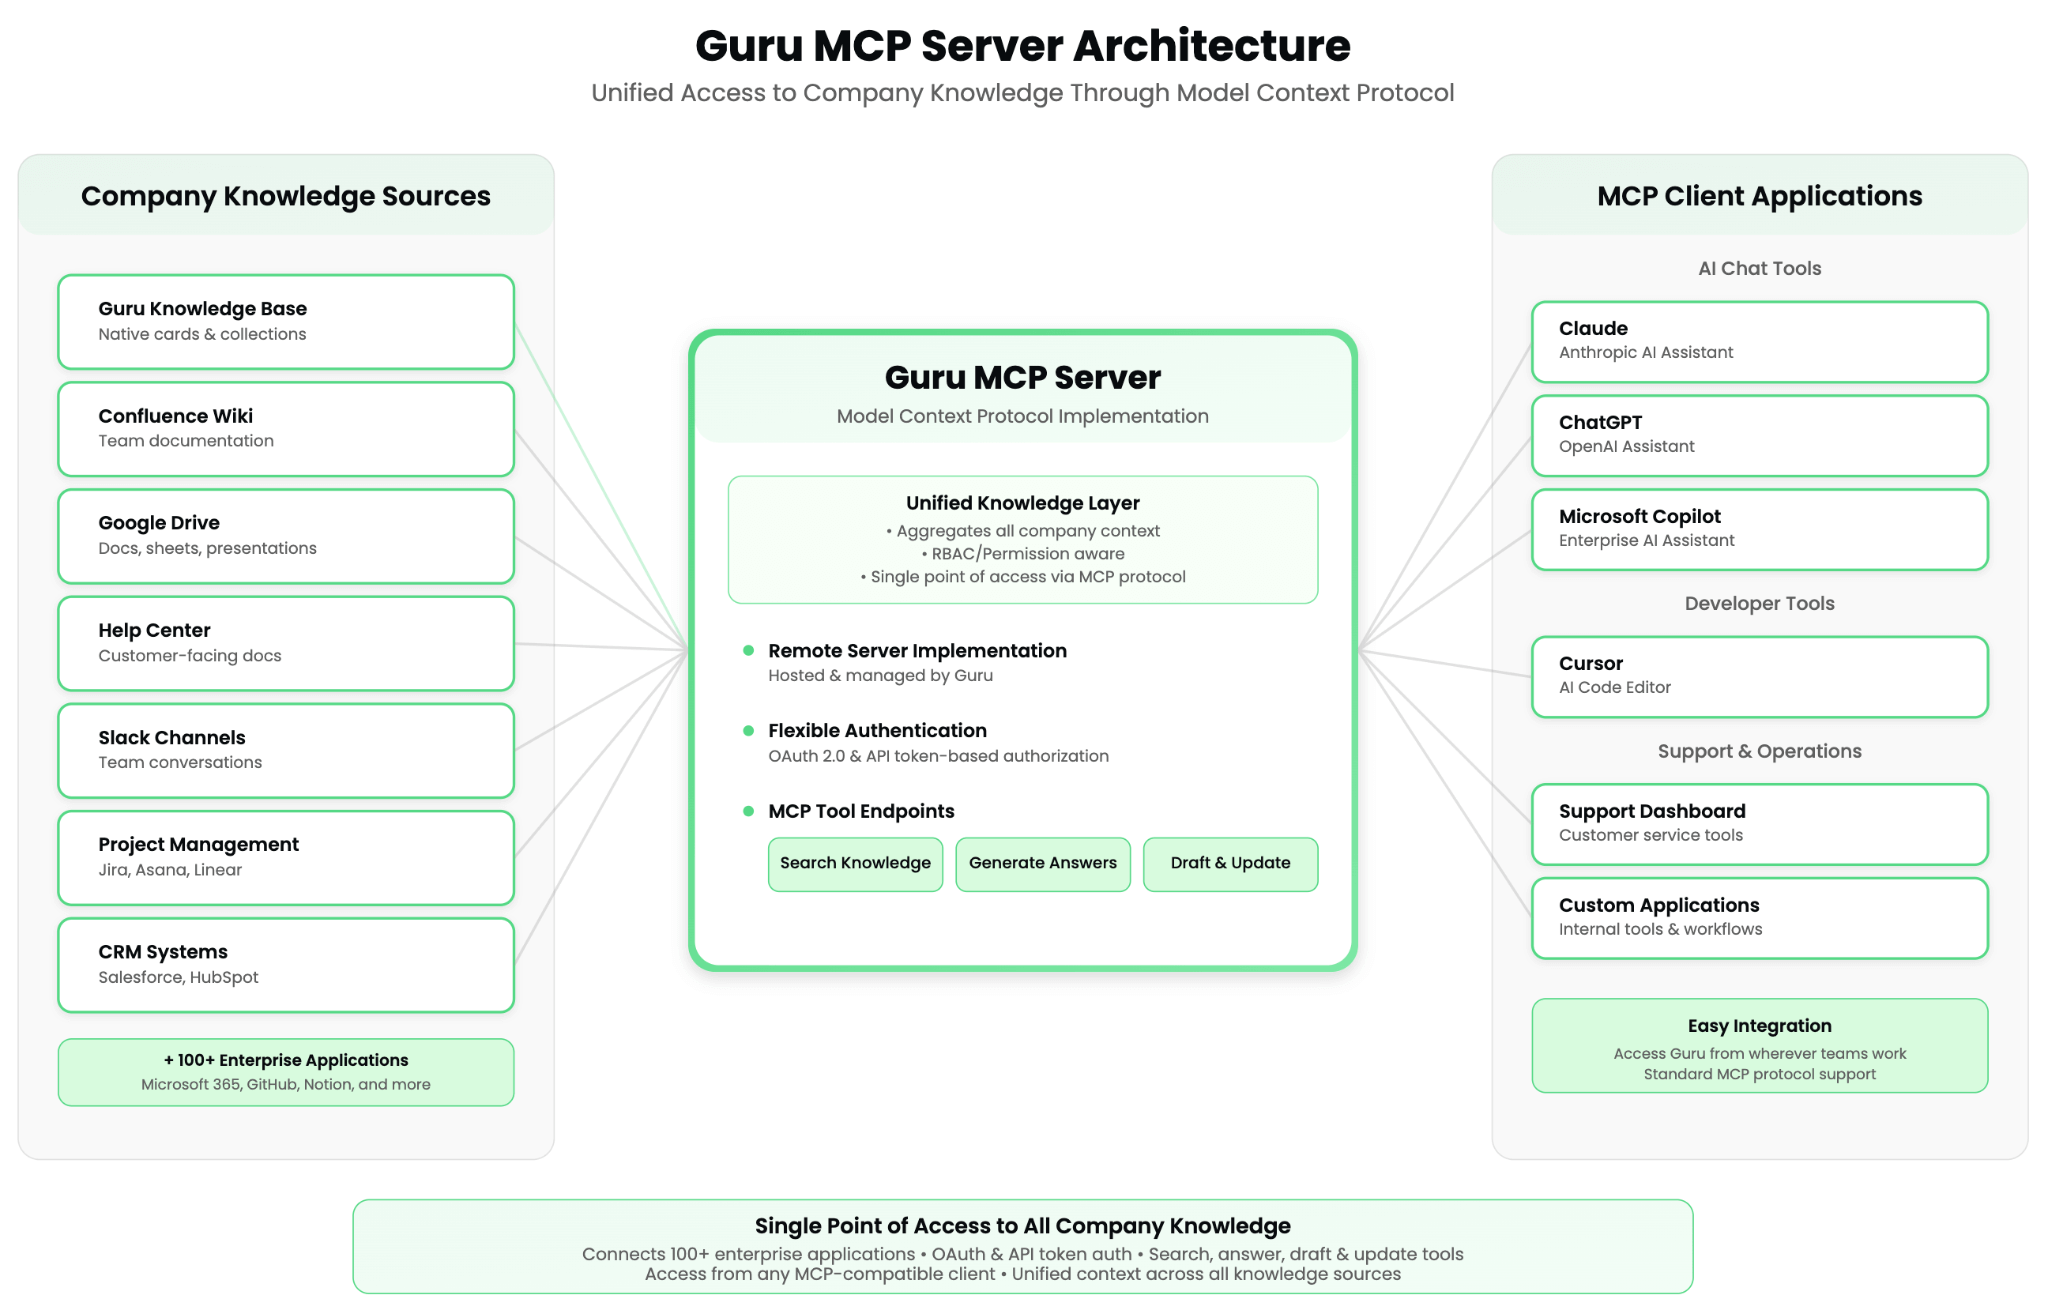Select the Guru Knowledge Base card
Viewport: 2048px width, 1312px height.
tap(286, 321)
